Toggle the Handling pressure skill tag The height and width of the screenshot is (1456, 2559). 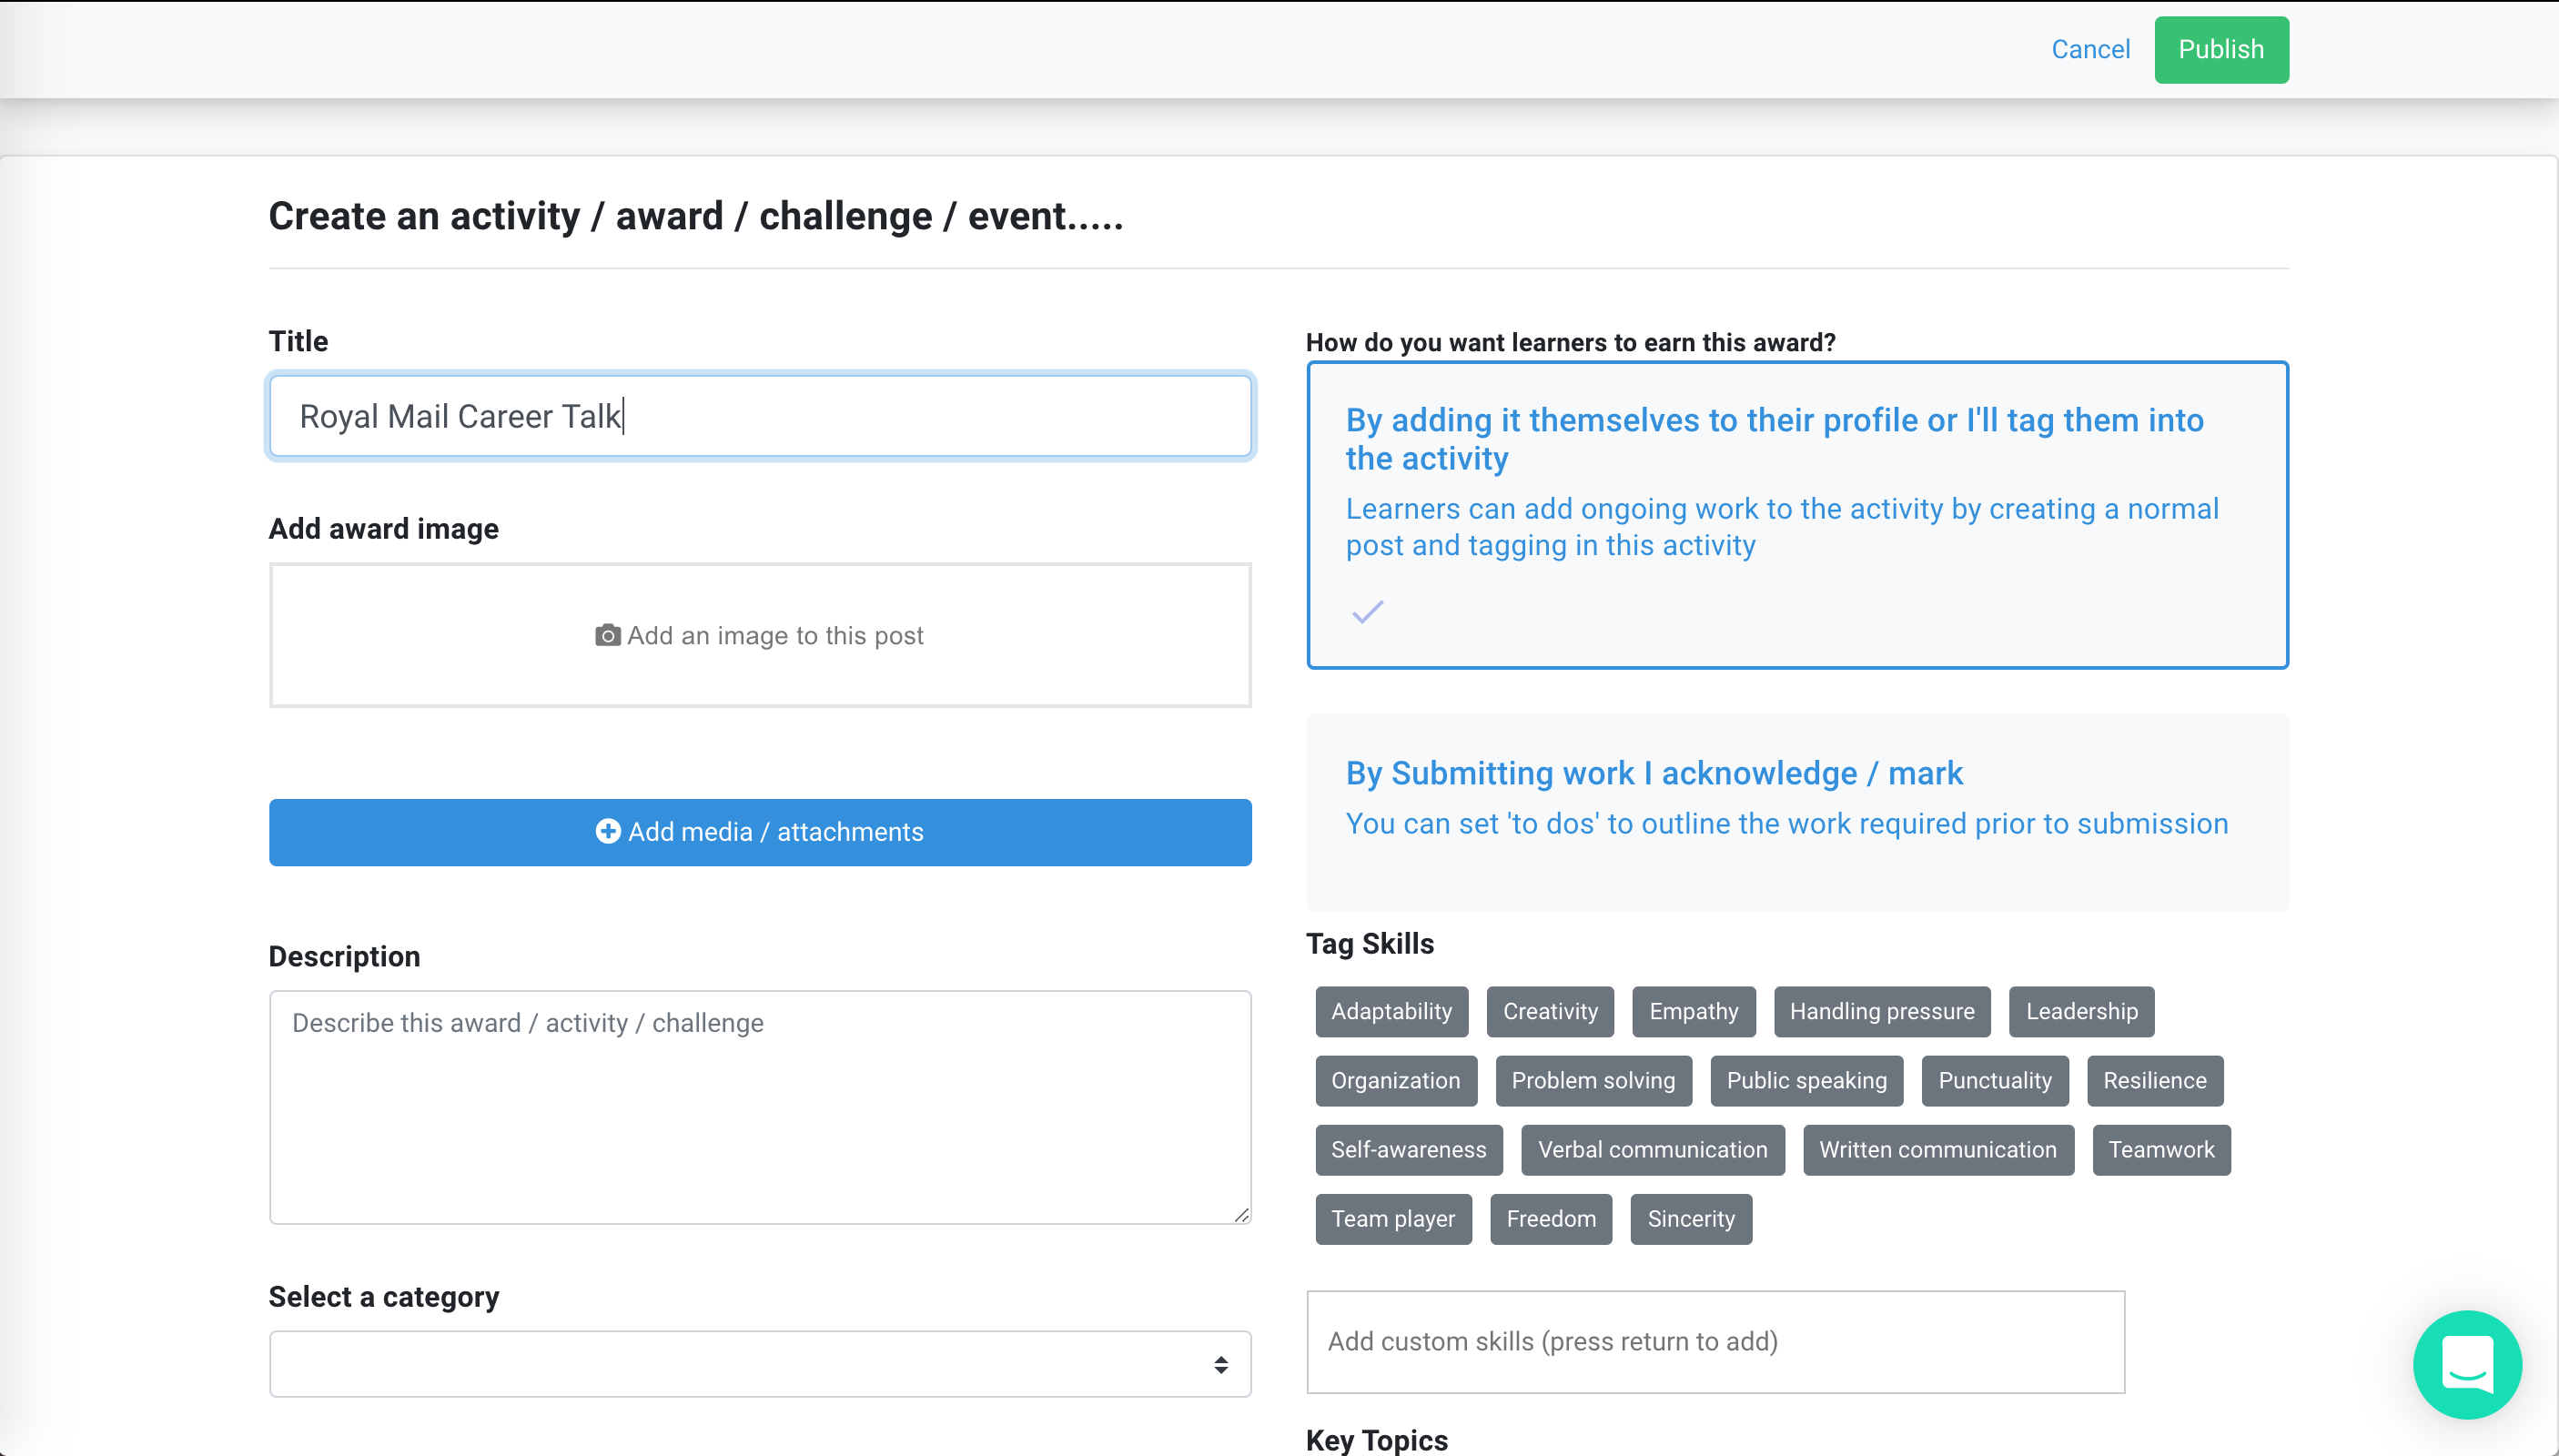tap(1881, 1011)
